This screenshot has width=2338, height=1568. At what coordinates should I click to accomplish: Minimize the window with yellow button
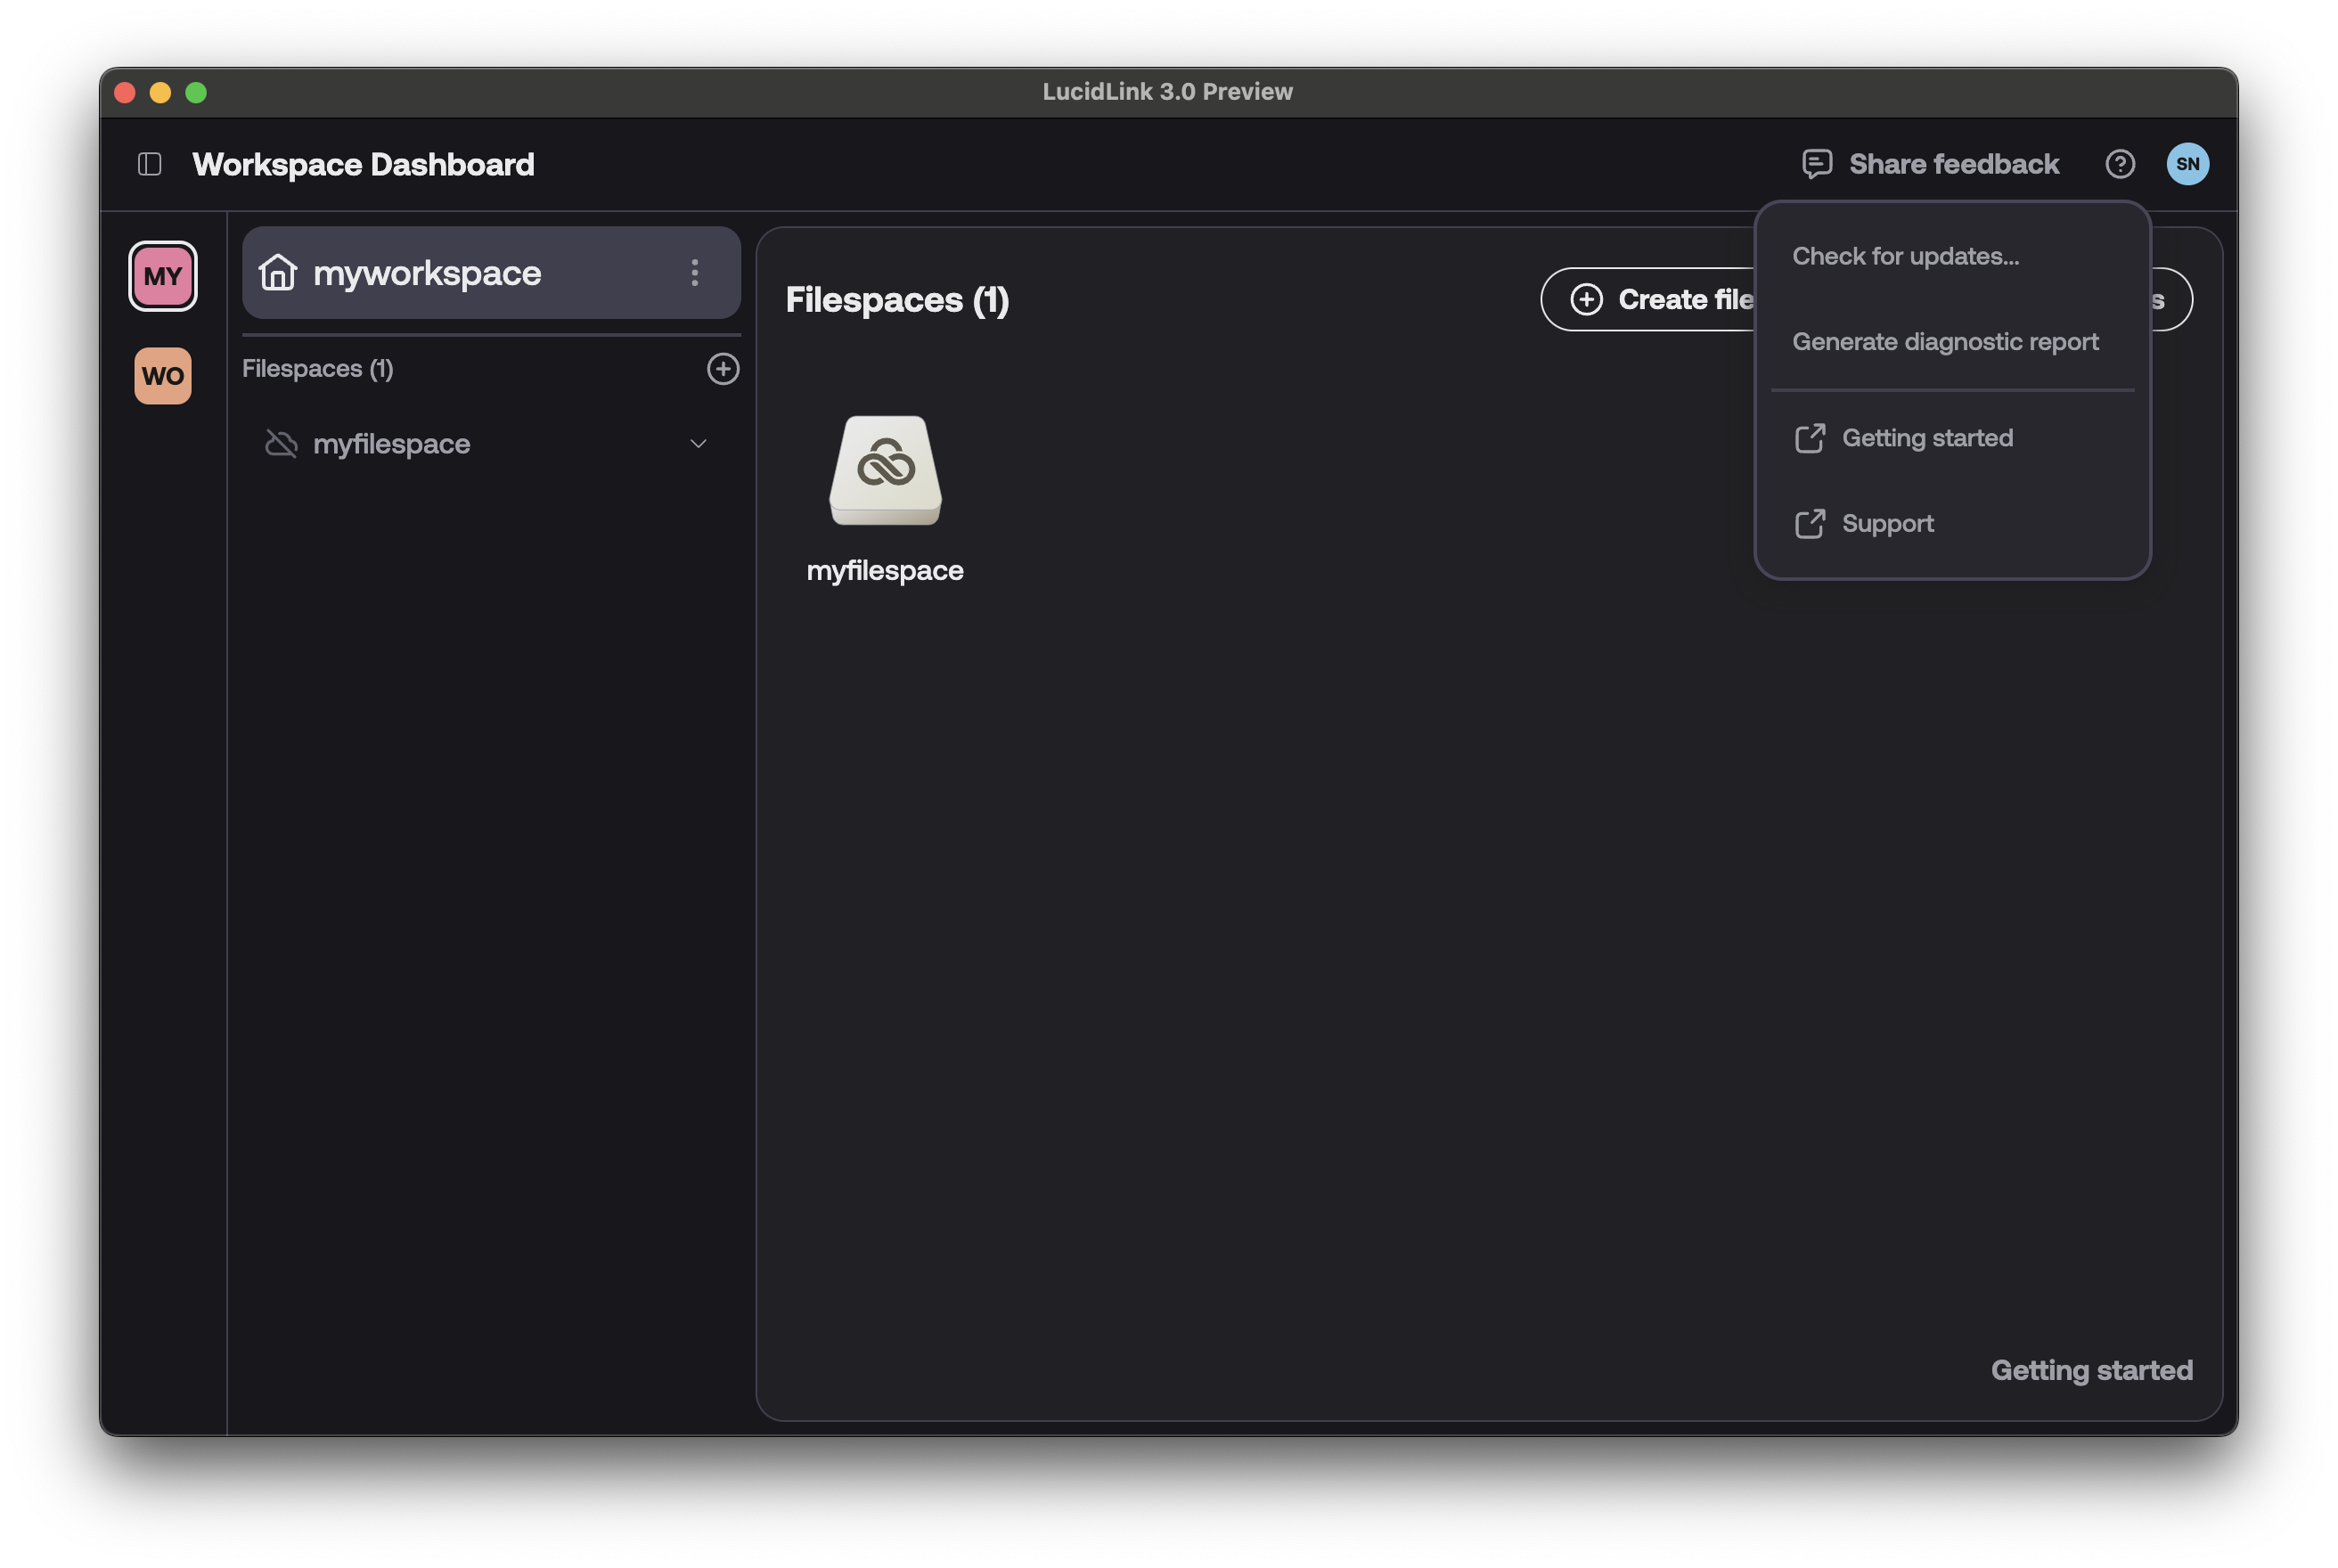click(x=160, y=93)
